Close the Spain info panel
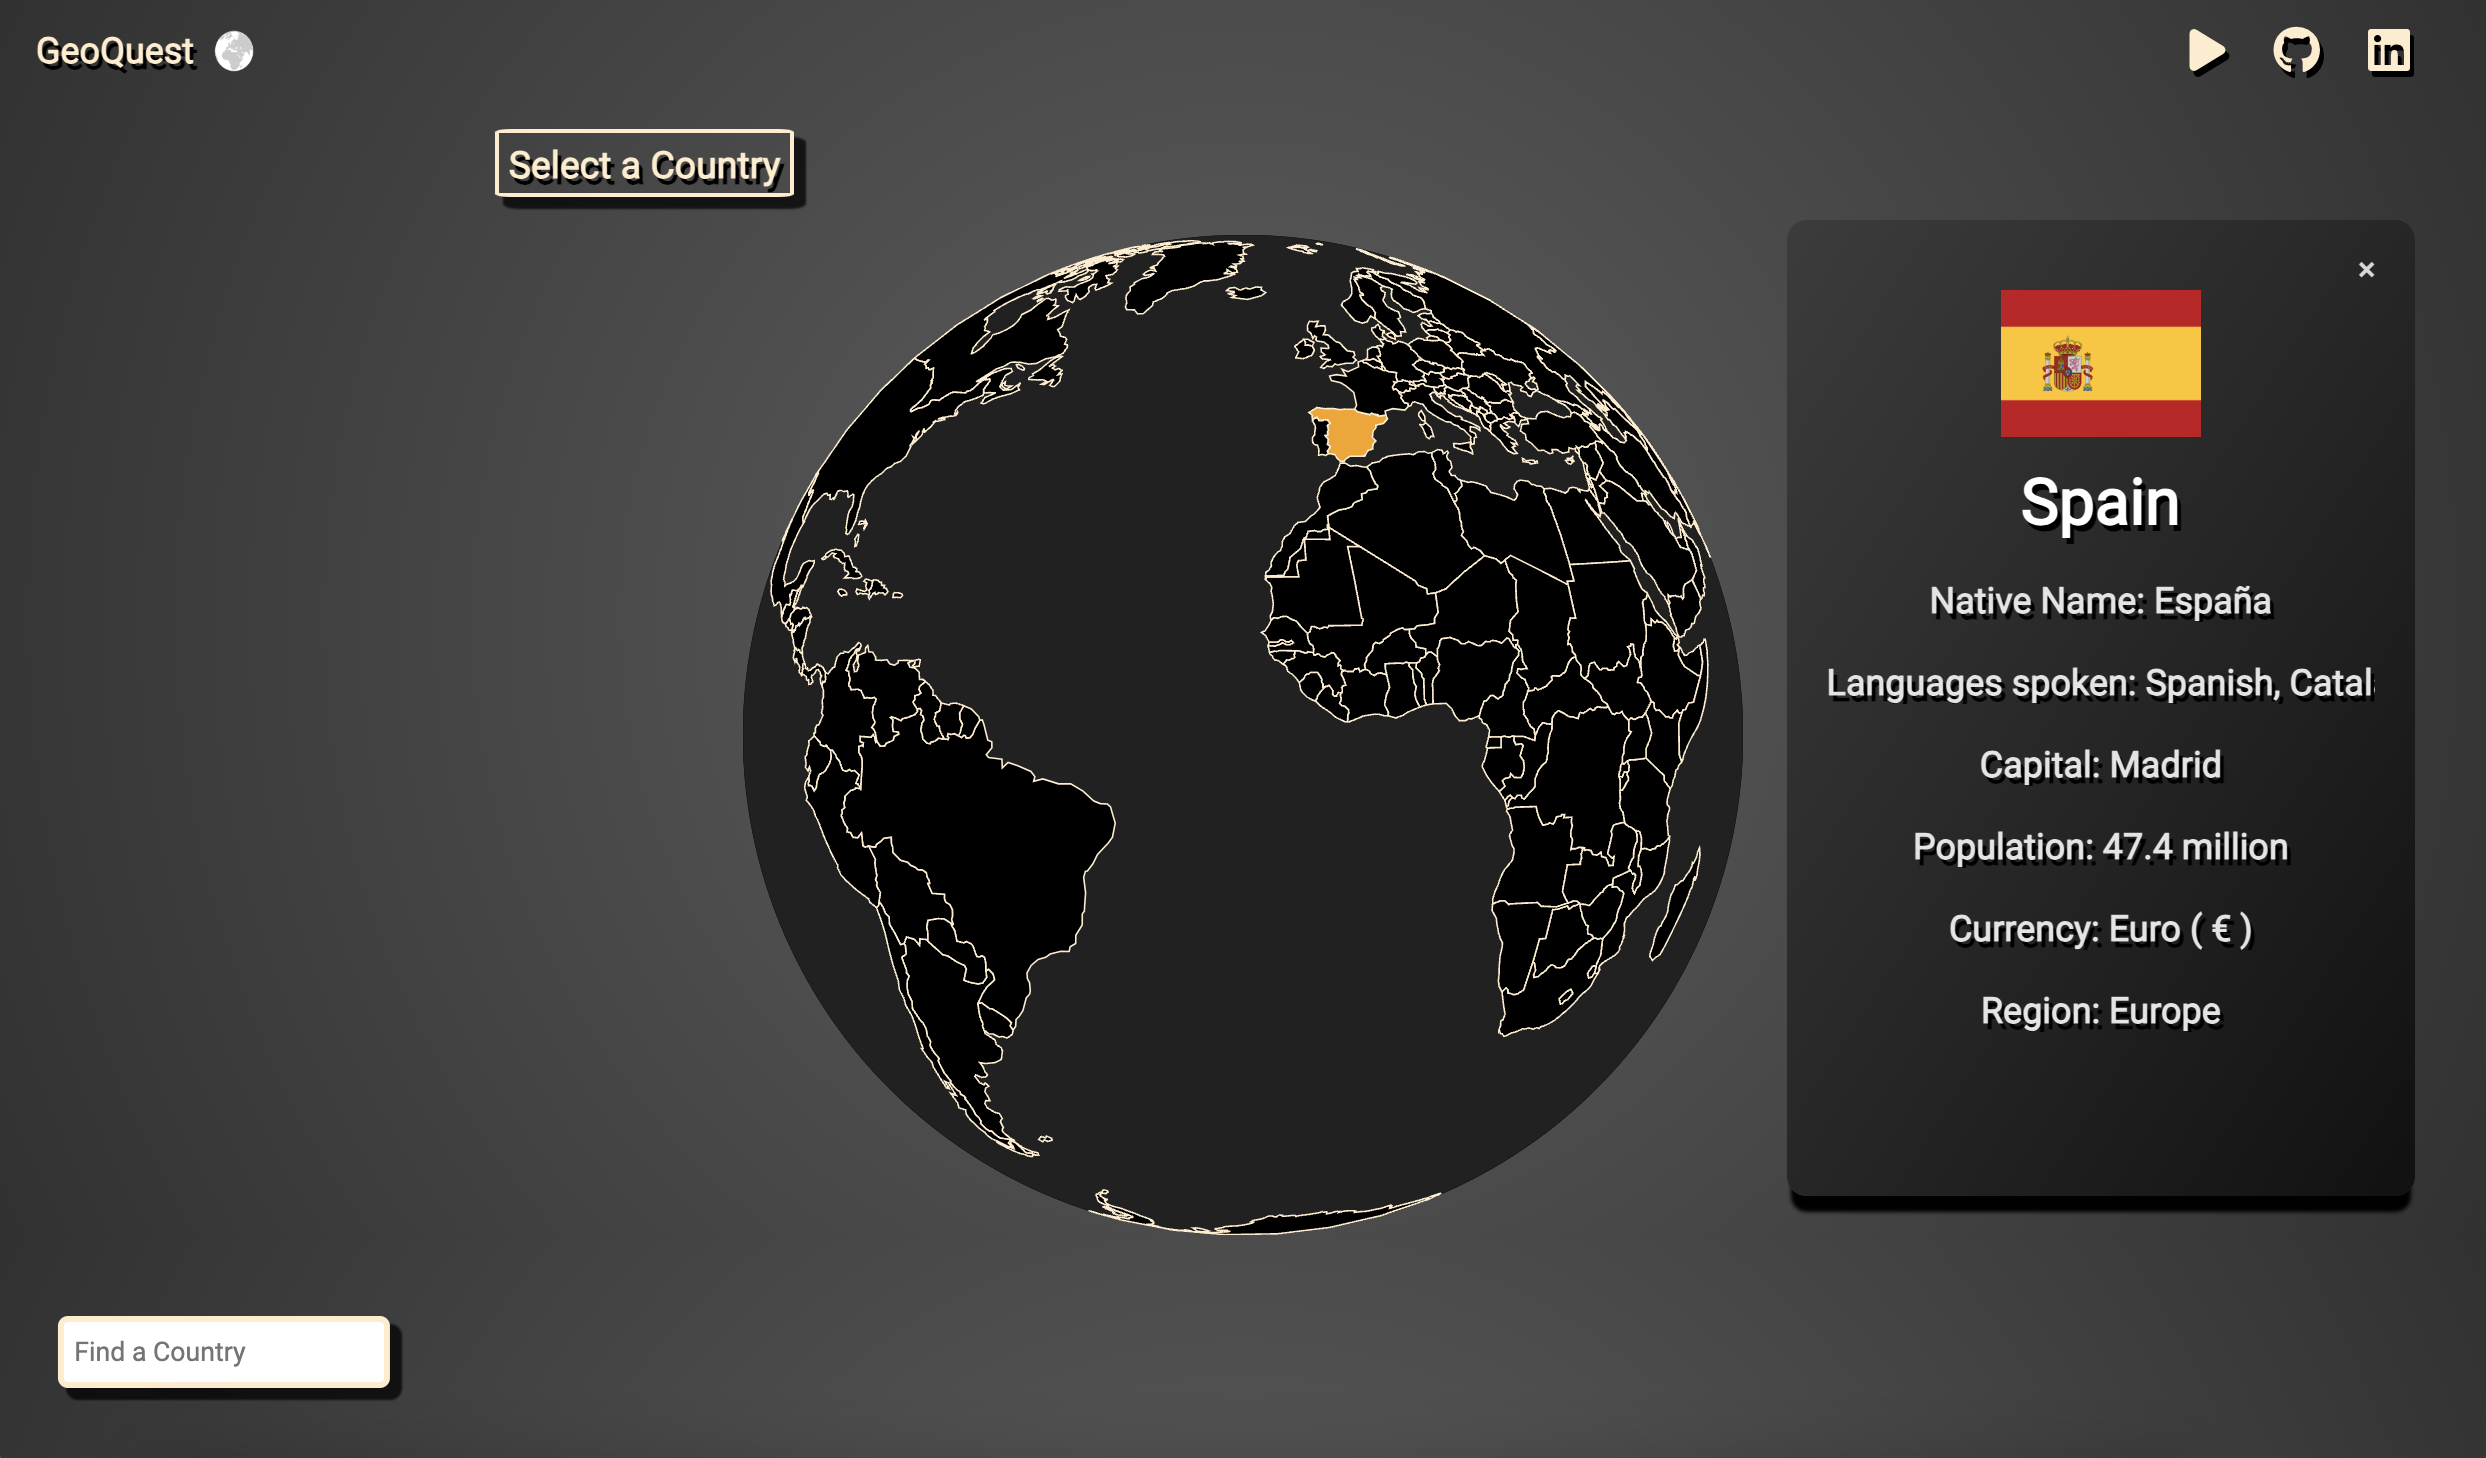This screenshot has height=1458, width=2486. coord(2366,270)
